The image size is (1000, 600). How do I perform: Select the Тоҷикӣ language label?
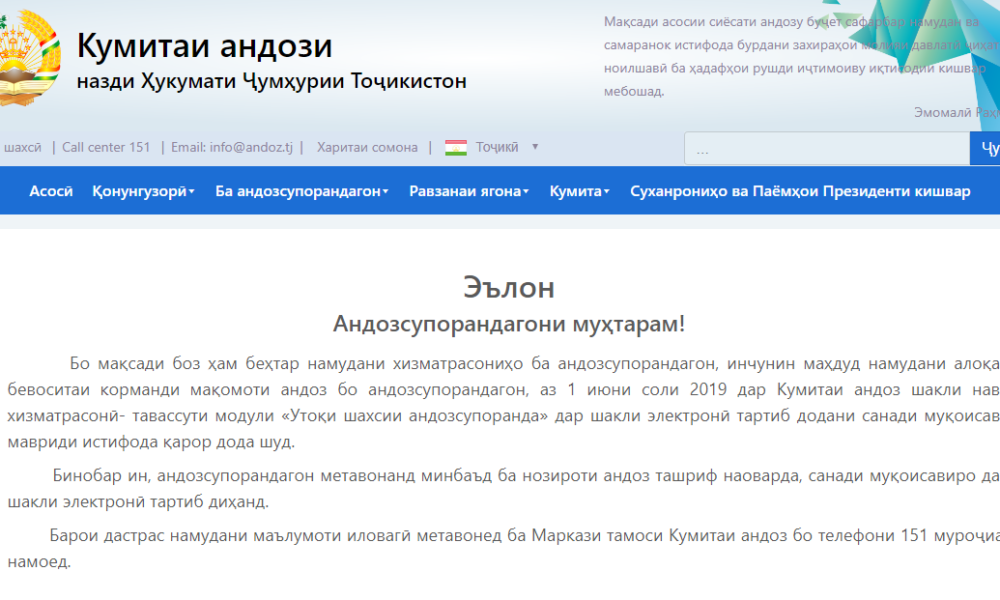[x=497, y=147]
